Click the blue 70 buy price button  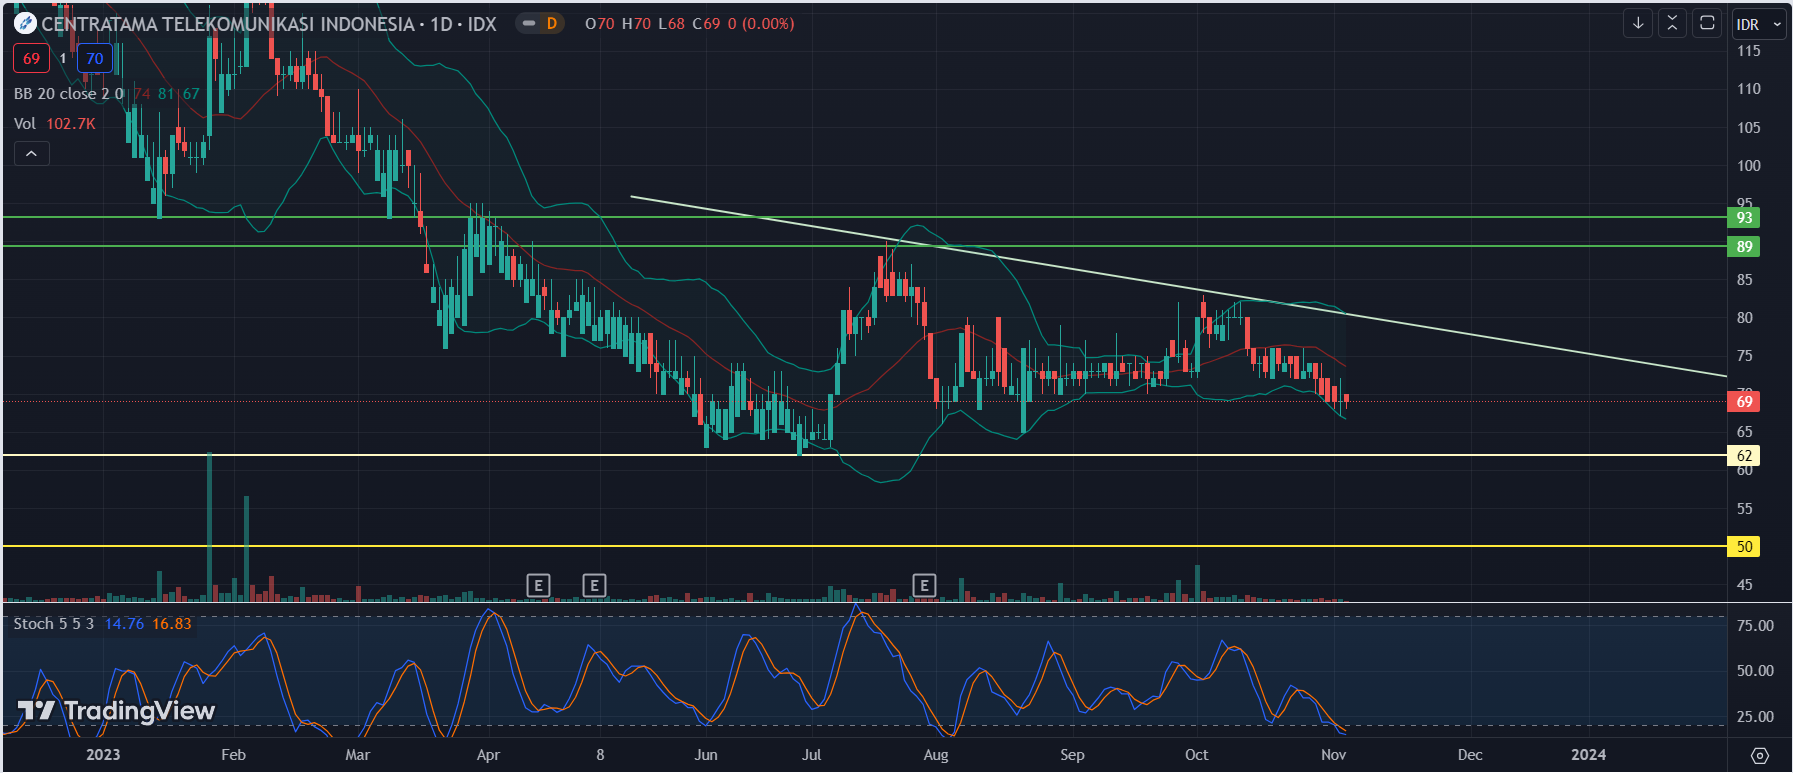(95, 59)
